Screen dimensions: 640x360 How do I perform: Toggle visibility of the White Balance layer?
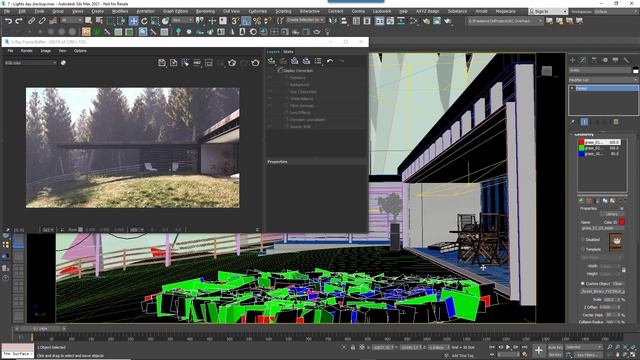click(x=270, y=99)
